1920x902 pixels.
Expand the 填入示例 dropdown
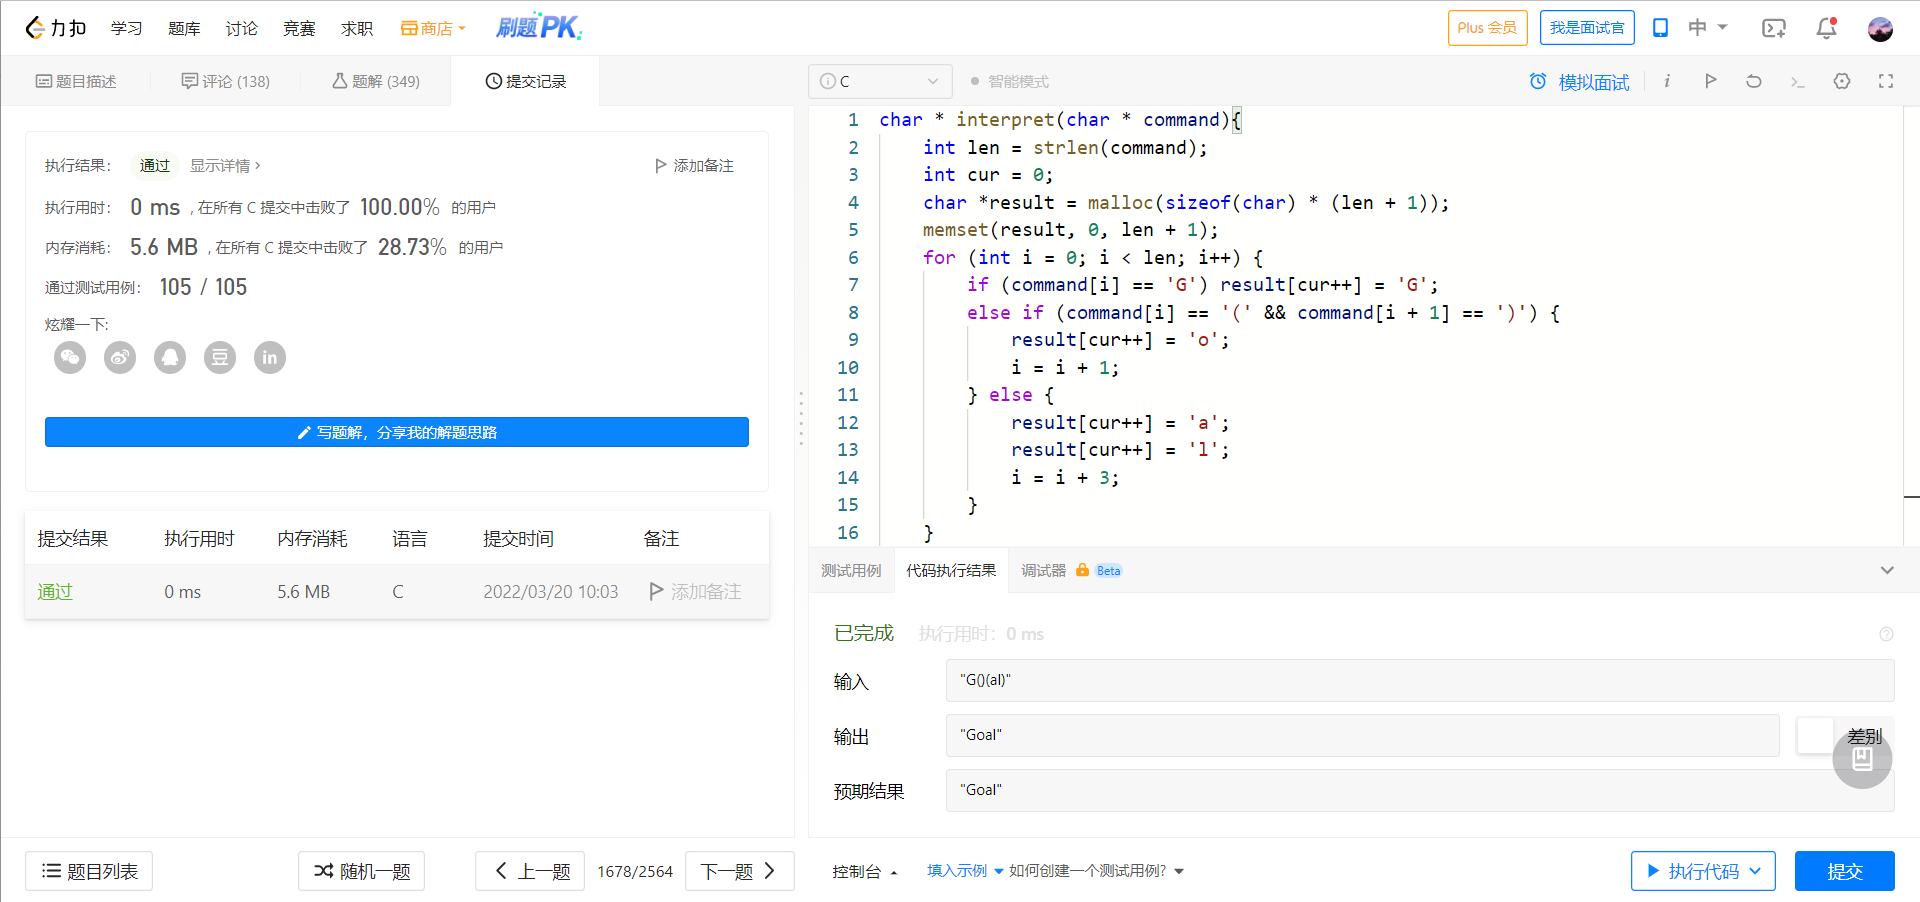[x=965, y=871]
